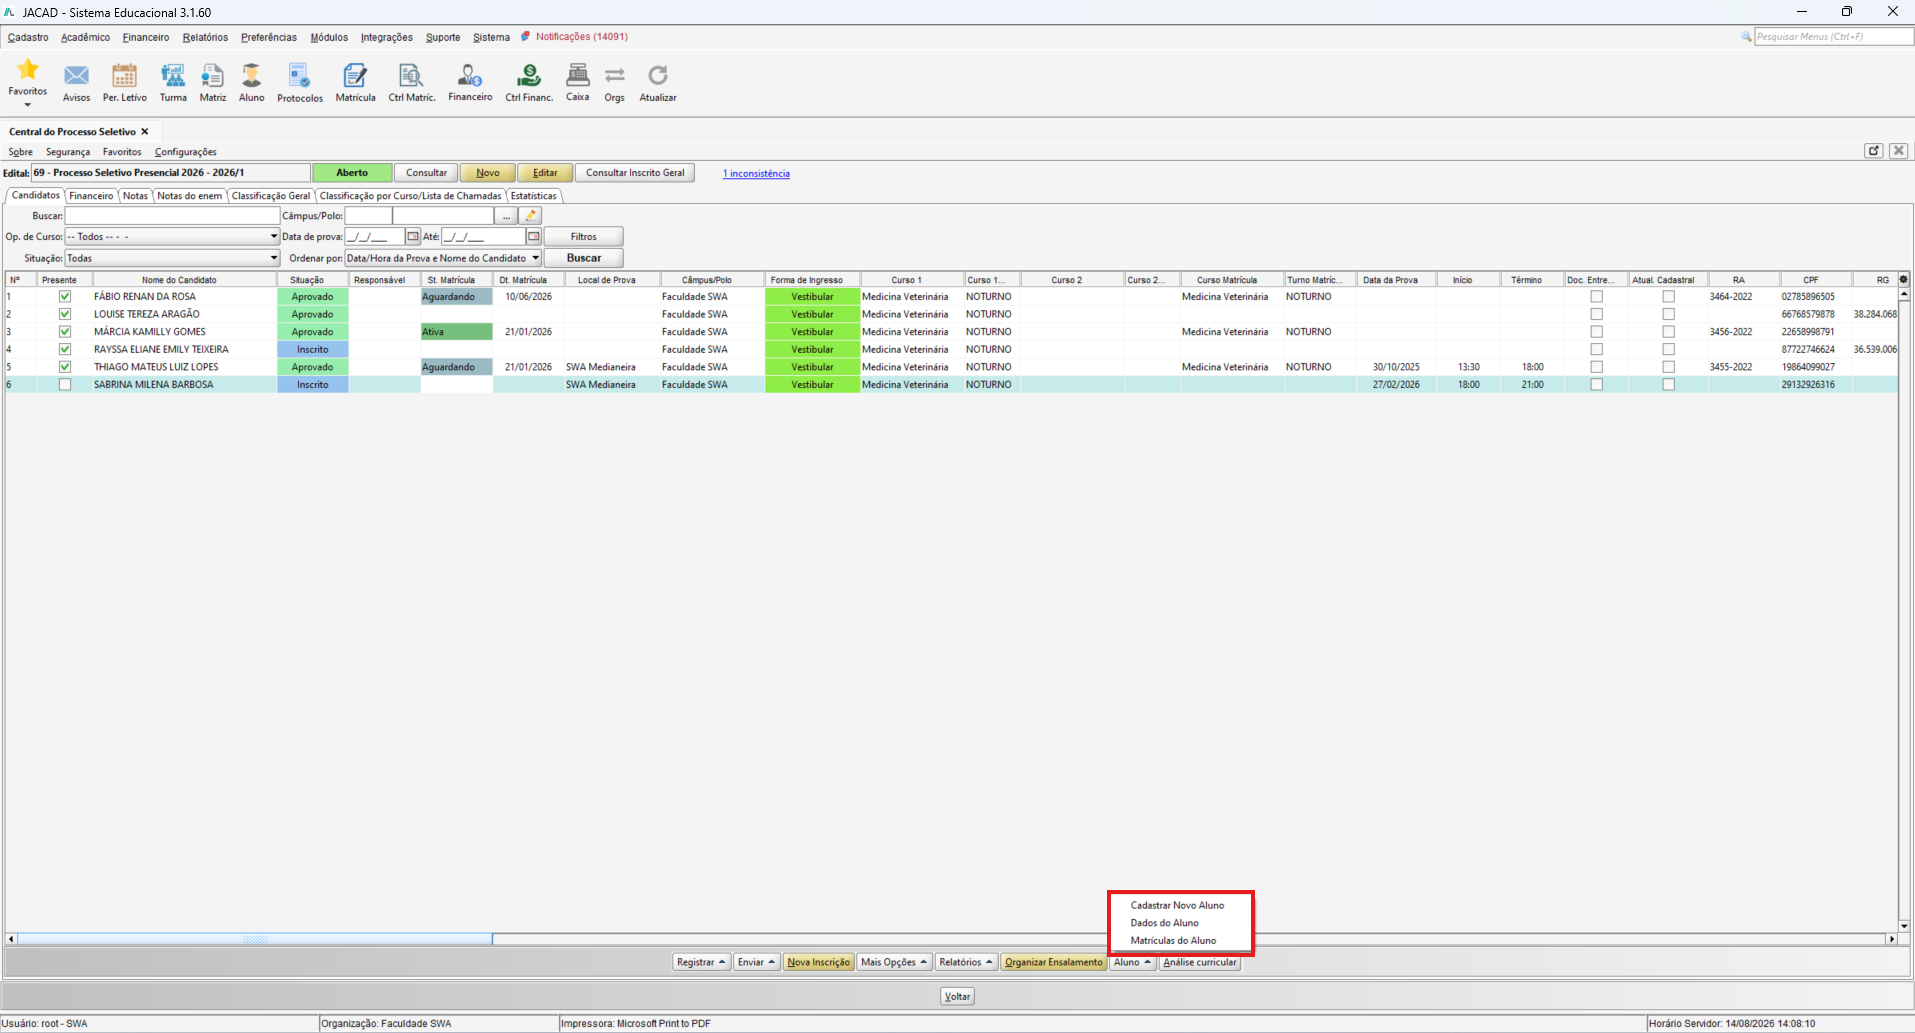Open the Caixa register icon

(577, 75)
